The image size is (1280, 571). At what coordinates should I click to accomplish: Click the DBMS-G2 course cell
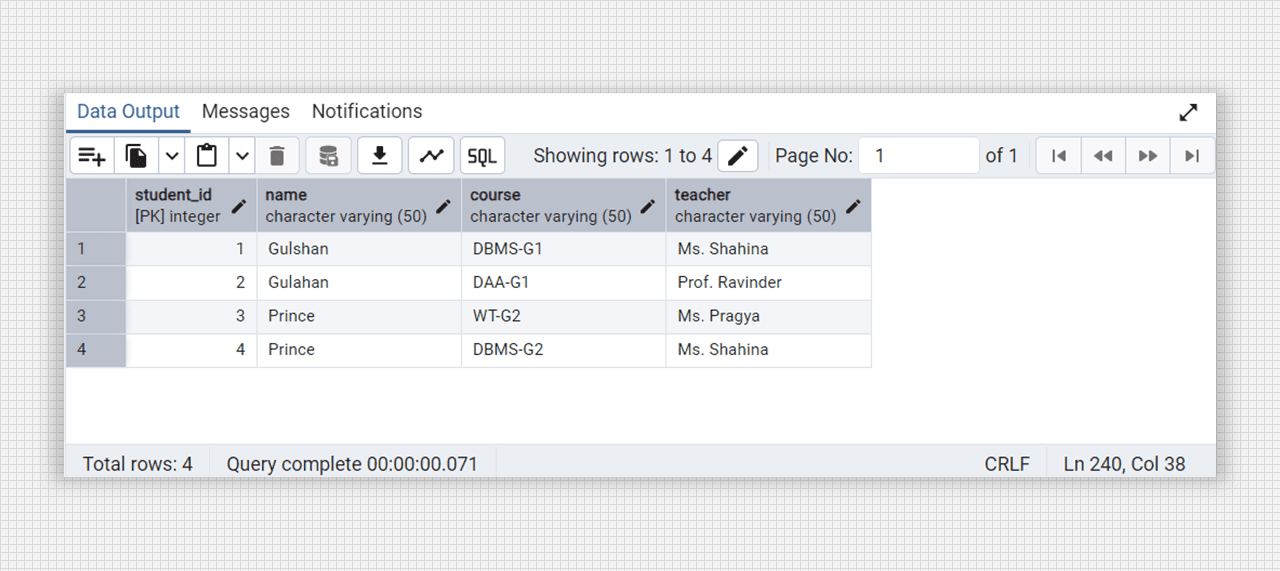point(564,350)
